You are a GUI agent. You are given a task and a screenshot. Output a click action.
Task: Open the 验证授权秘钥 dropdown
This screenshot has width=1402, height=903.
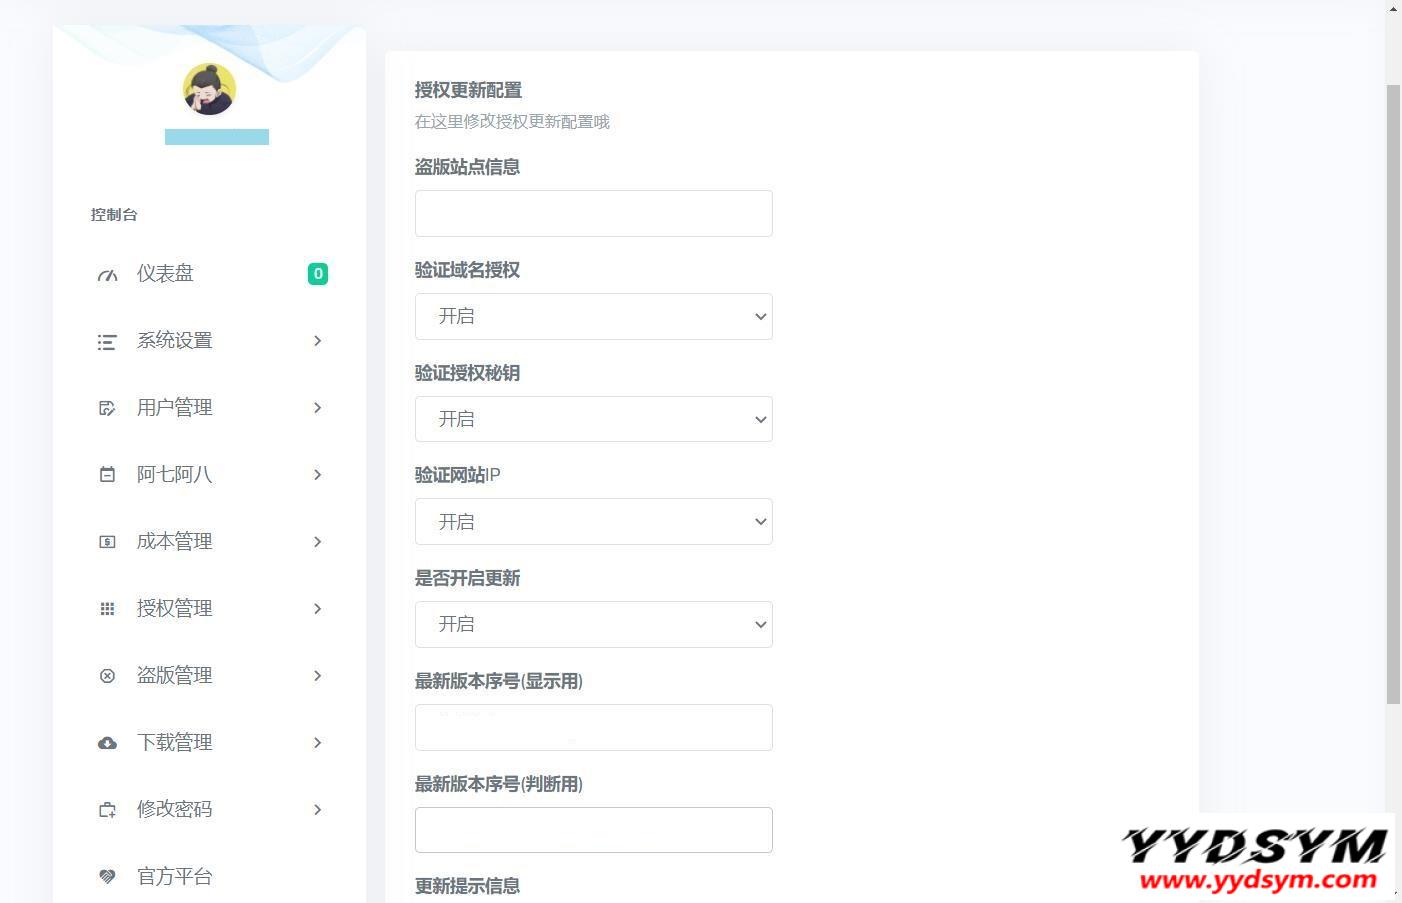pos(593,419)
